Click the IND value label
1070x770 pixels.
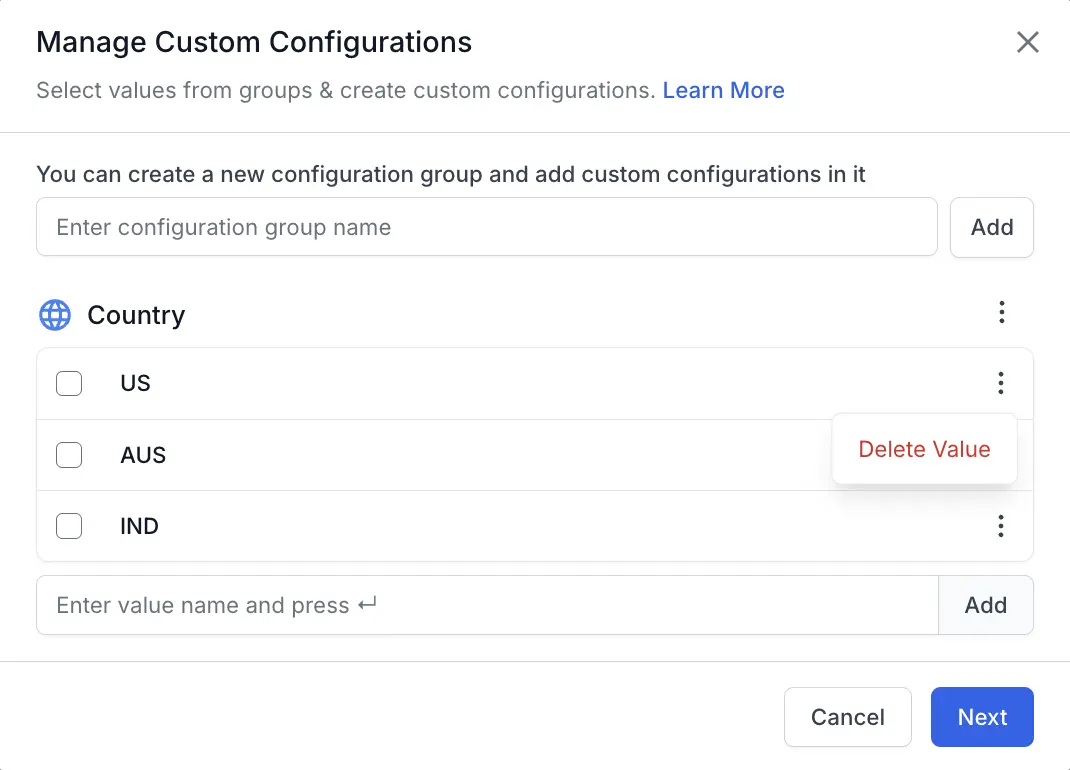pyautogui.click(x=139, y=526)
